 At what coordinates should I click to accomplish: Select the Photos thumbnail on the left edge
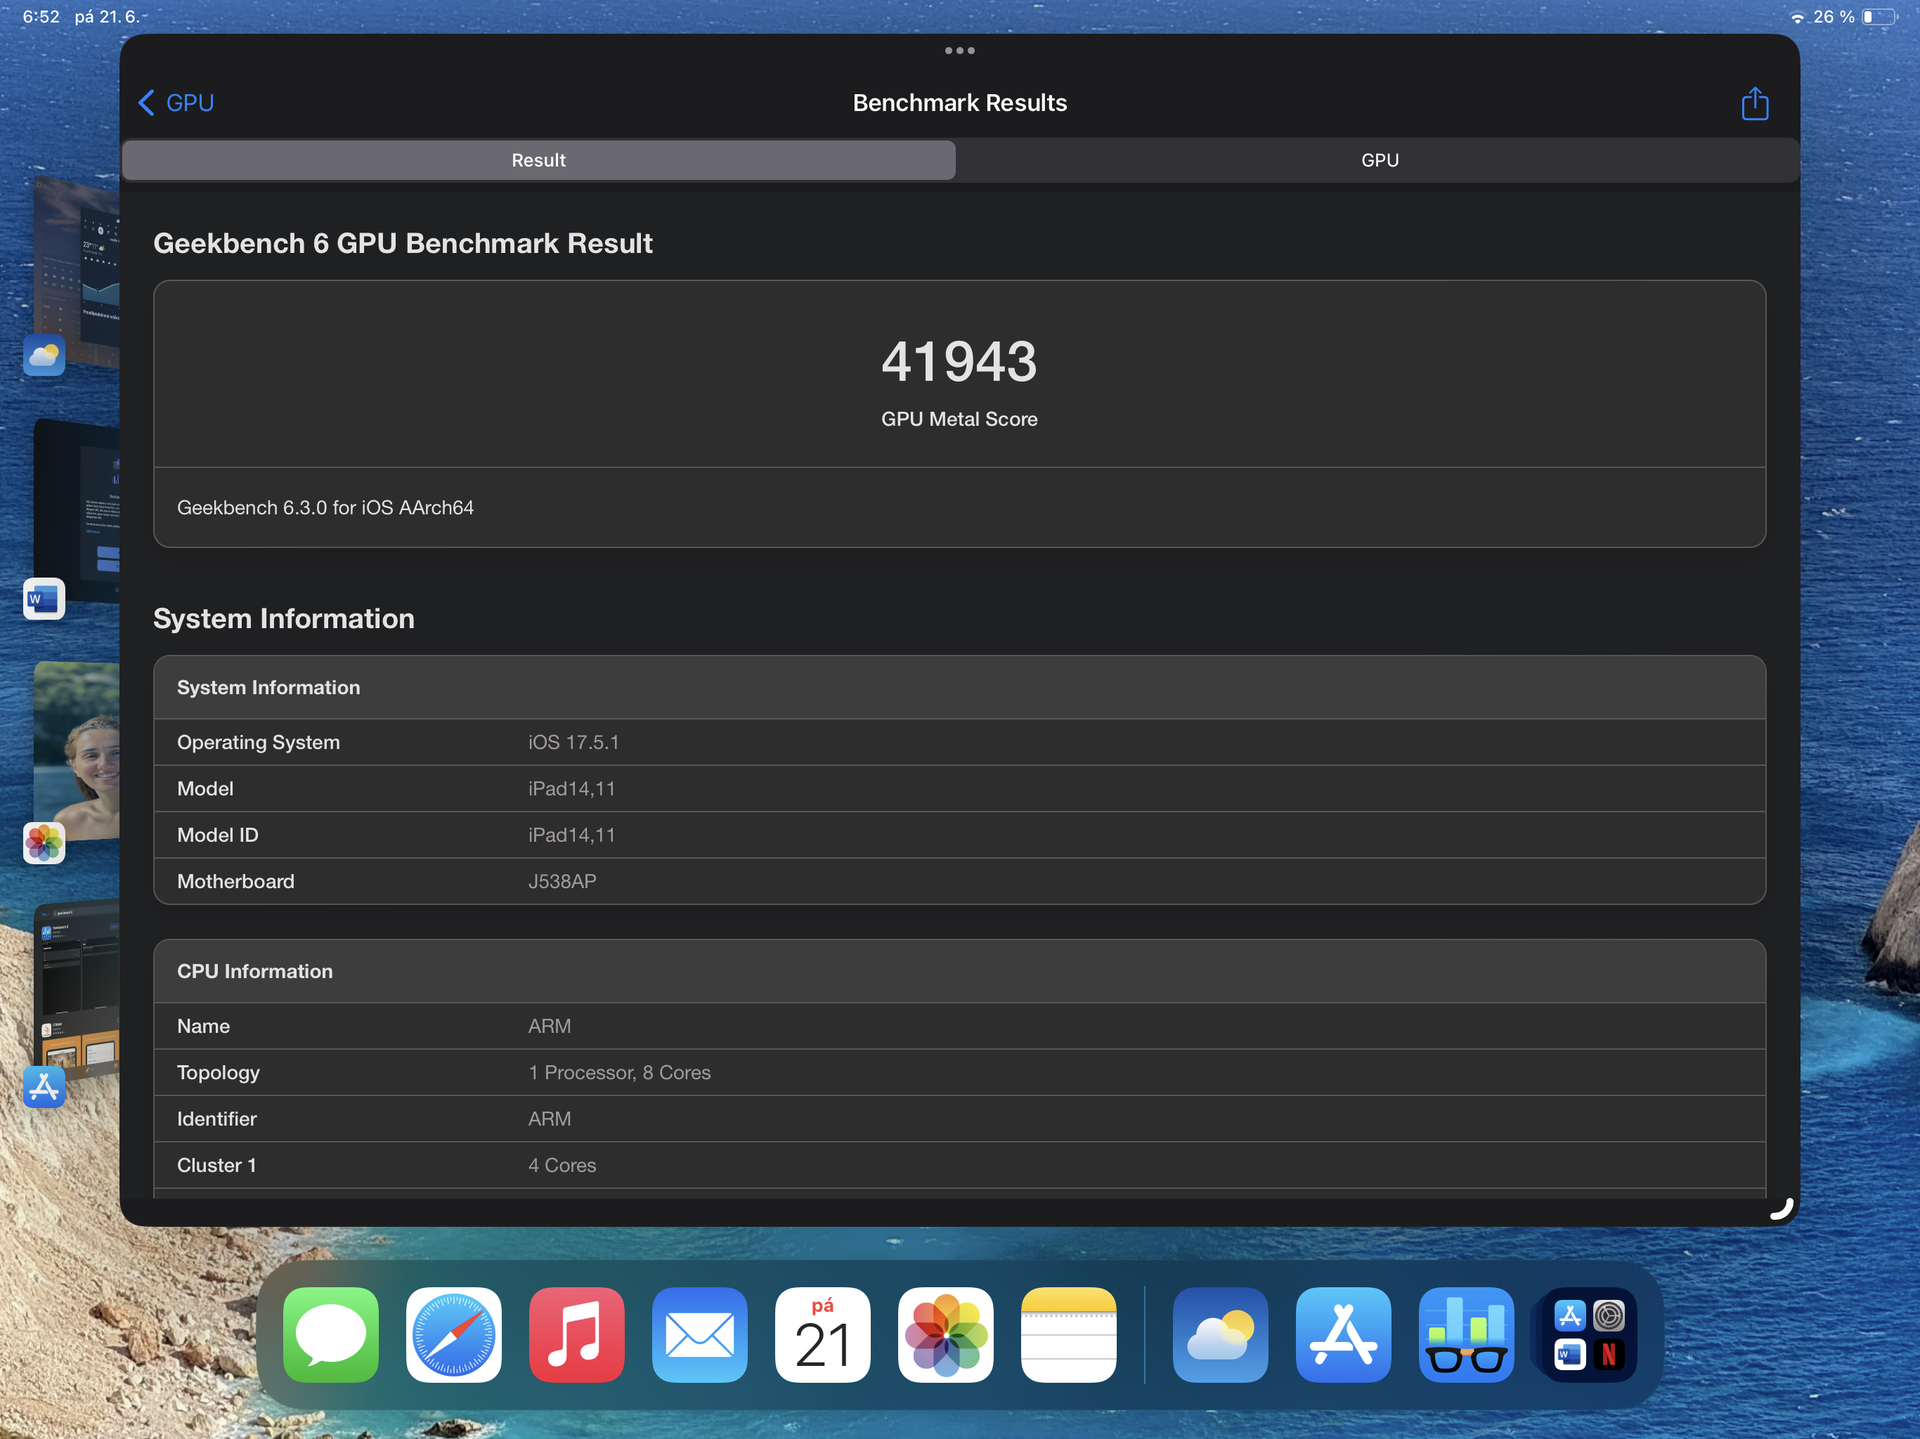[x=44, y=843]
